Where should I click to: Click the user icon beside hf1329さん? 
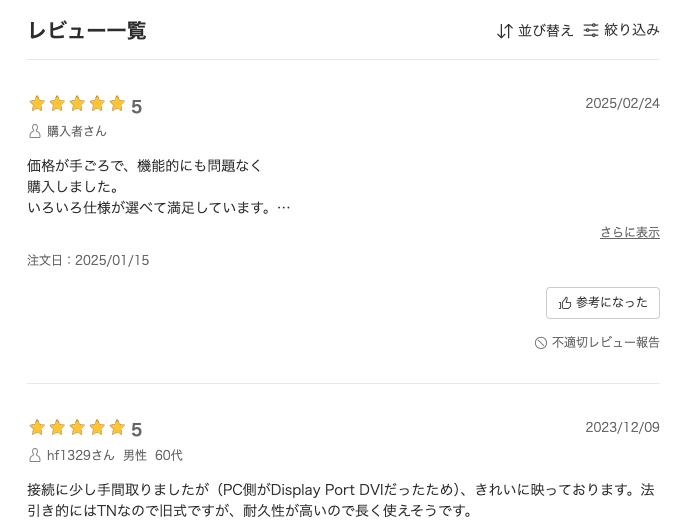[x=35, y=455]
